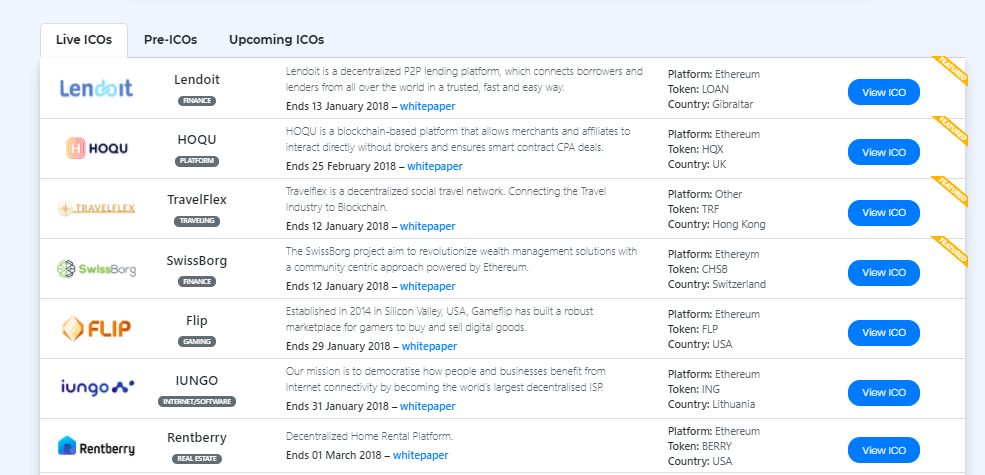Click the Gaming tag under Flip

click(x=197, y=341)
